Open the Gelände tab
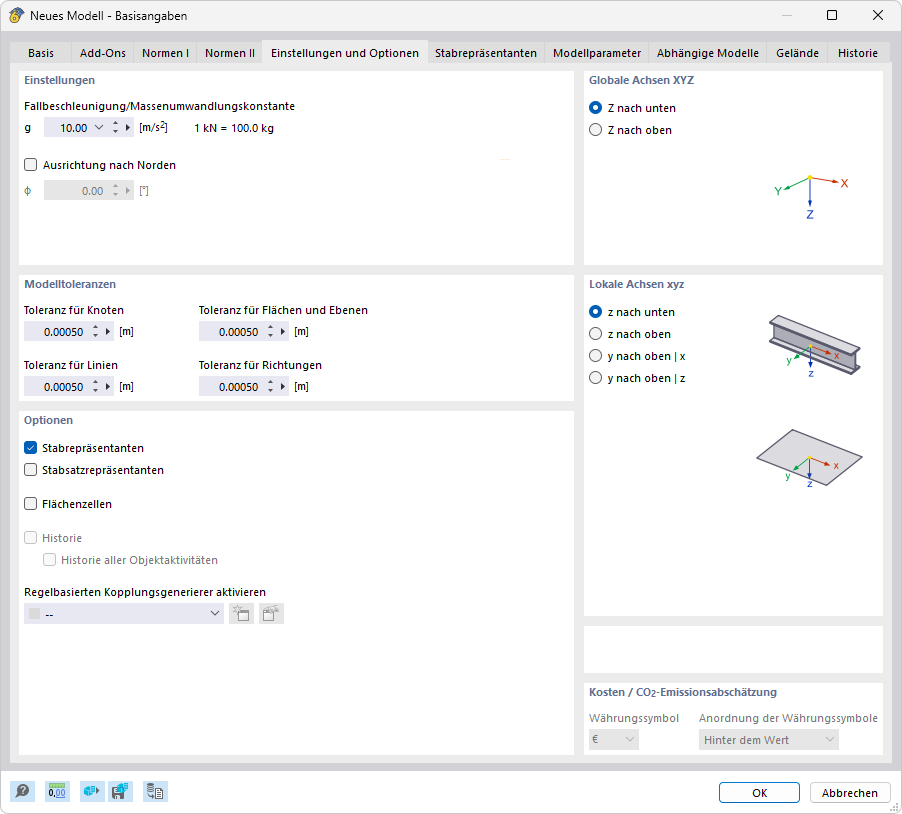 [797, 52]
